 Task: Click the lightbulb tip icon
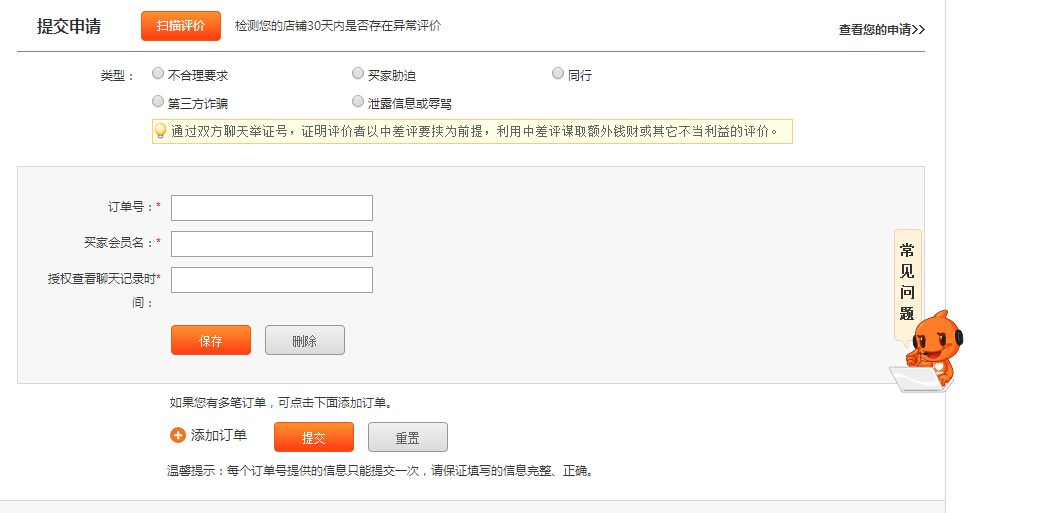click(x=160, y=131)
